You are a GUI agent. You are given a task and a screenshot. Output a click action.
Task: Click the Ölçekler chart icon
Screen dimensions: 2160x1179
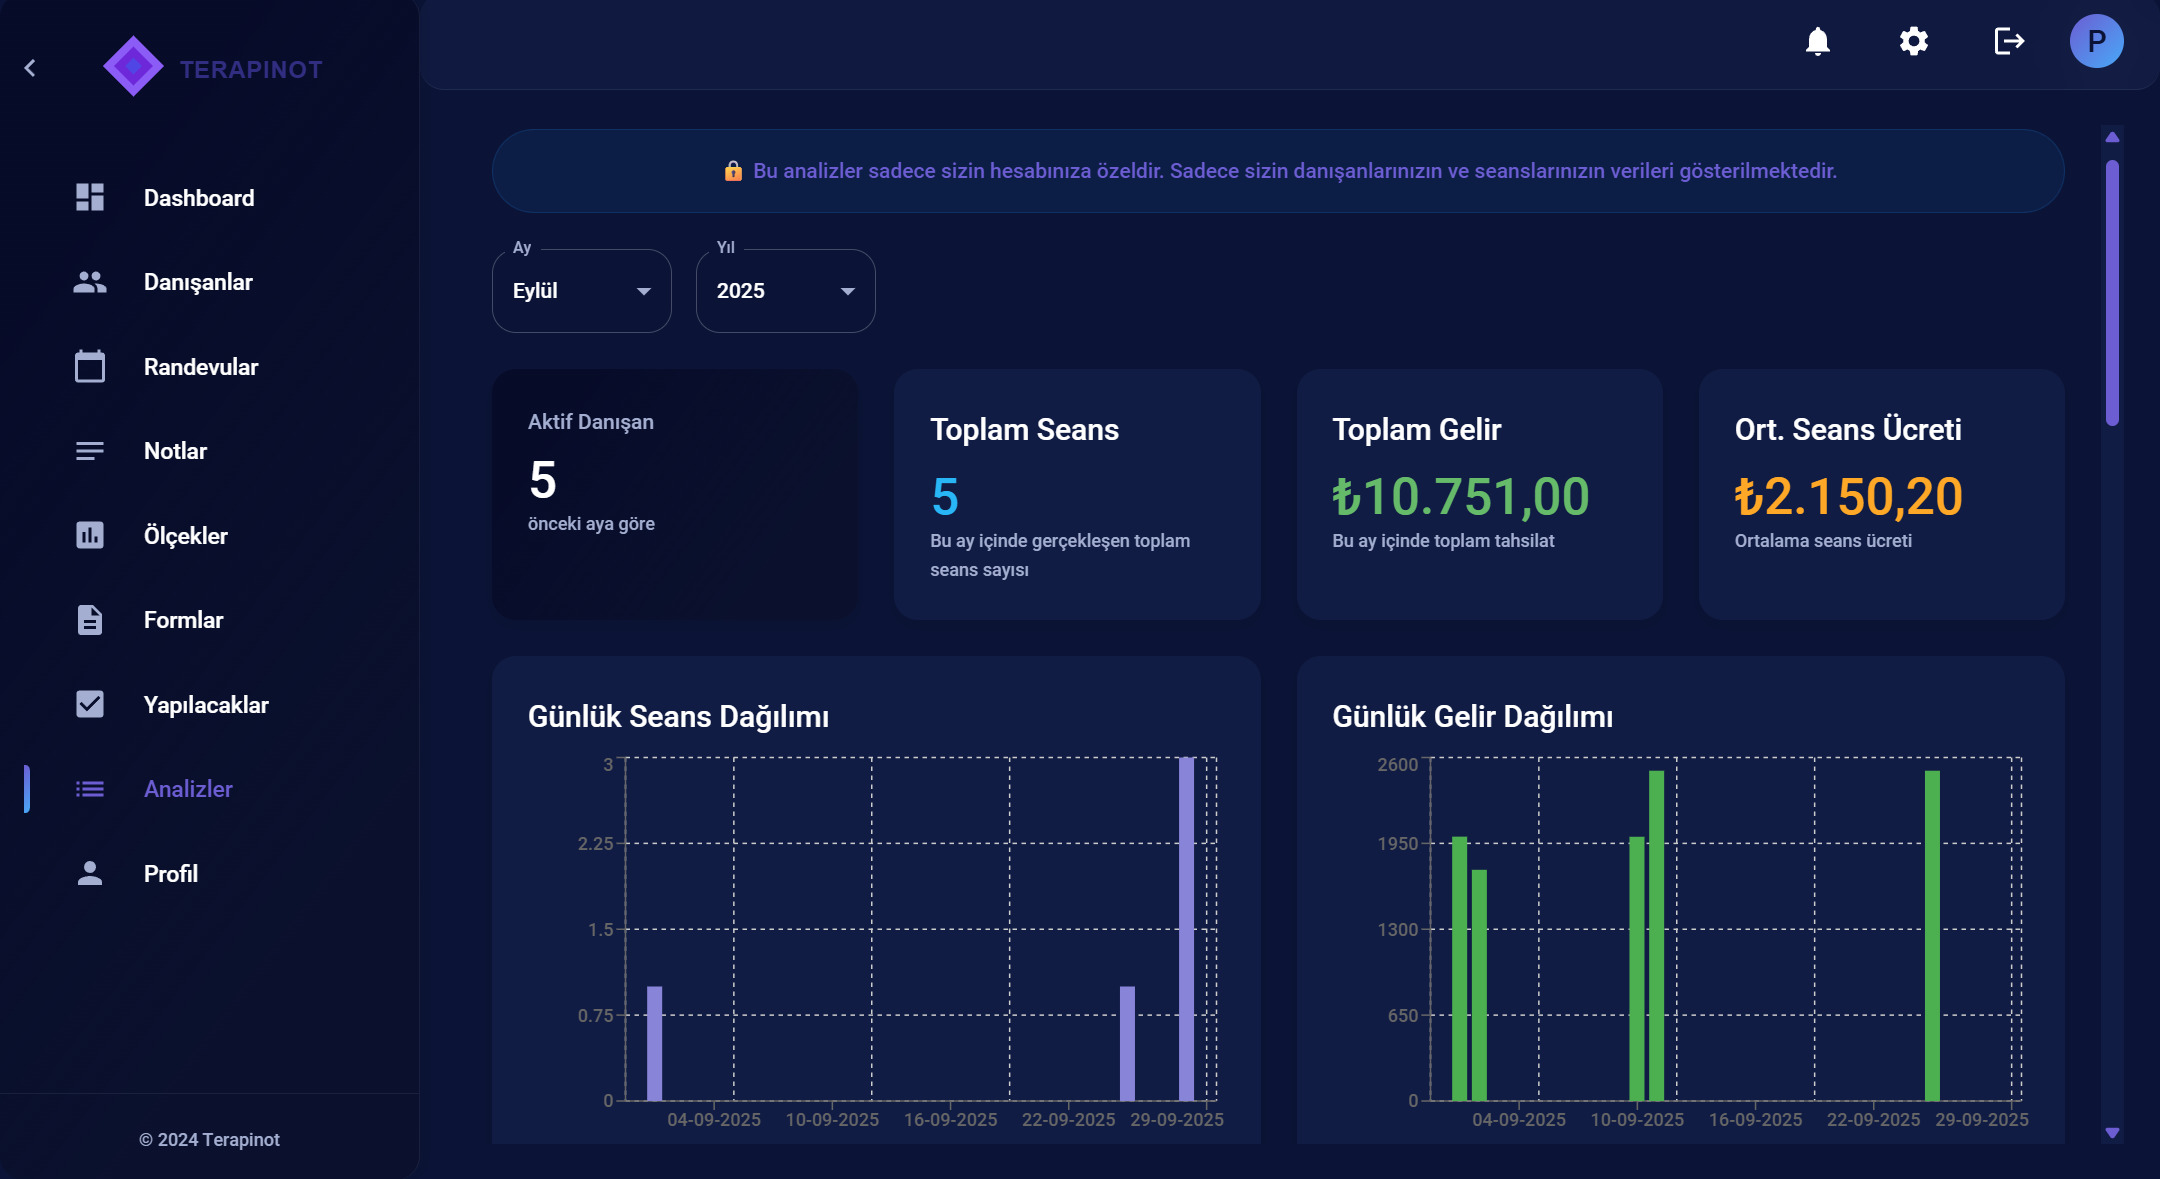(90, 535)
